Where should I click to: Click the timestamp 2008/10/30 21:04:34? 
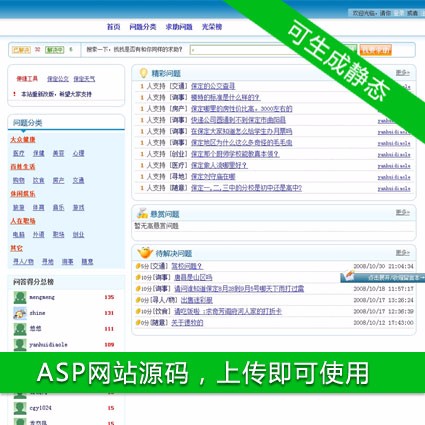click(x=383, y=266)
